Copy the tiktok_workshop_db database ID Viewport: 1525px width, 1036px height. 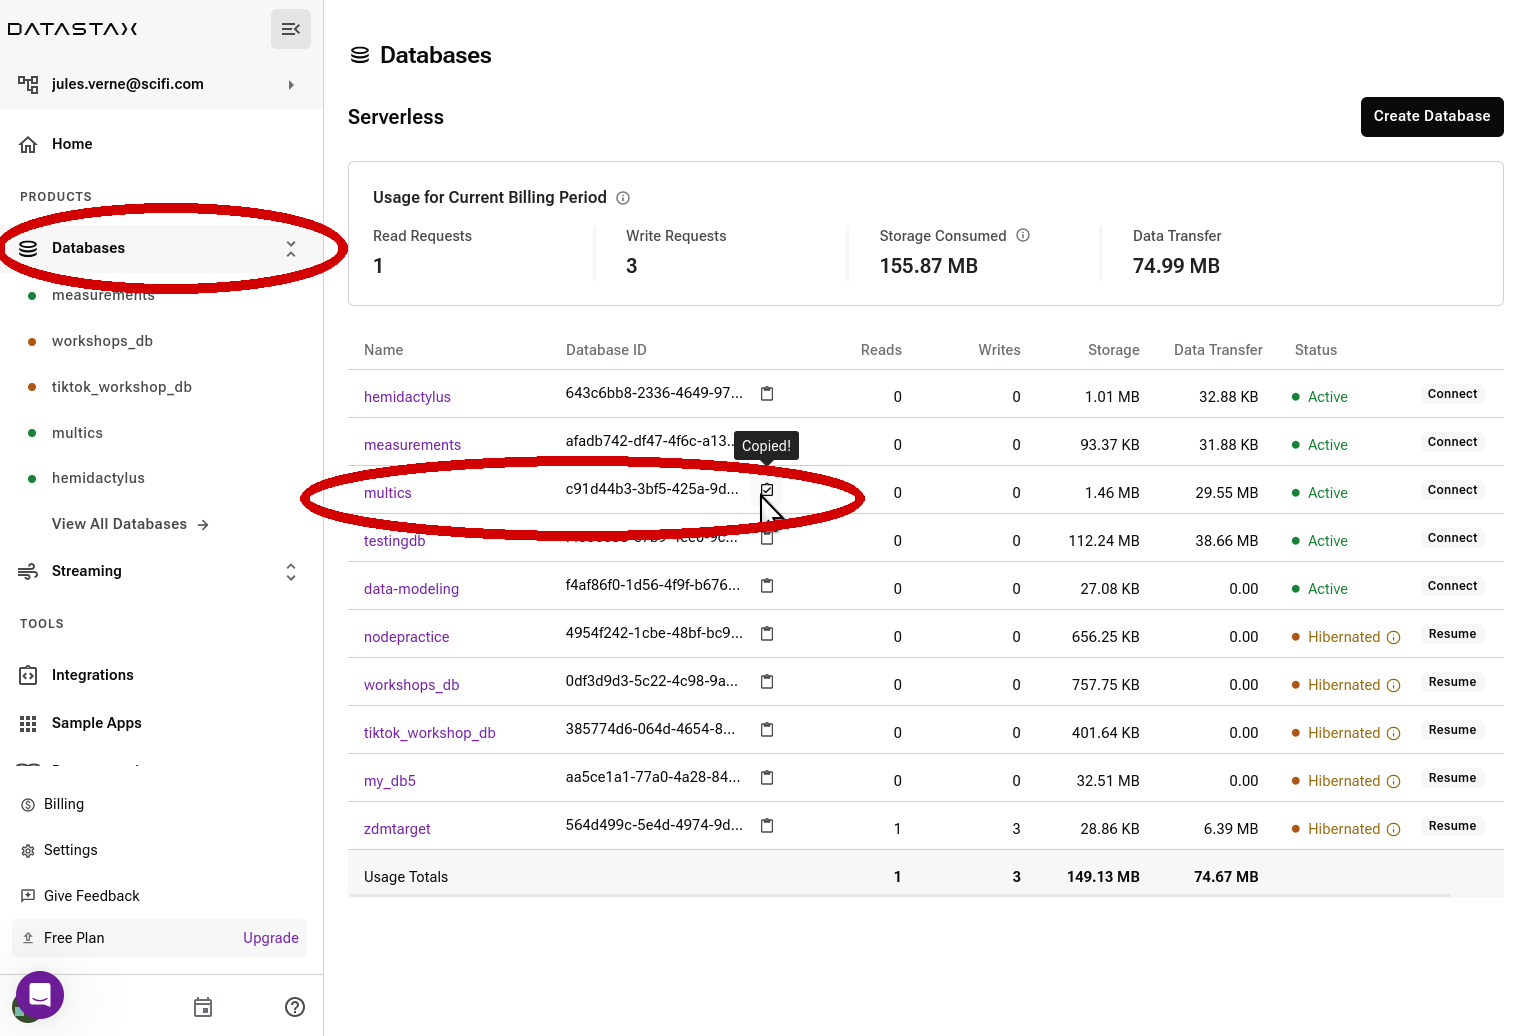[x=767, y=730]
